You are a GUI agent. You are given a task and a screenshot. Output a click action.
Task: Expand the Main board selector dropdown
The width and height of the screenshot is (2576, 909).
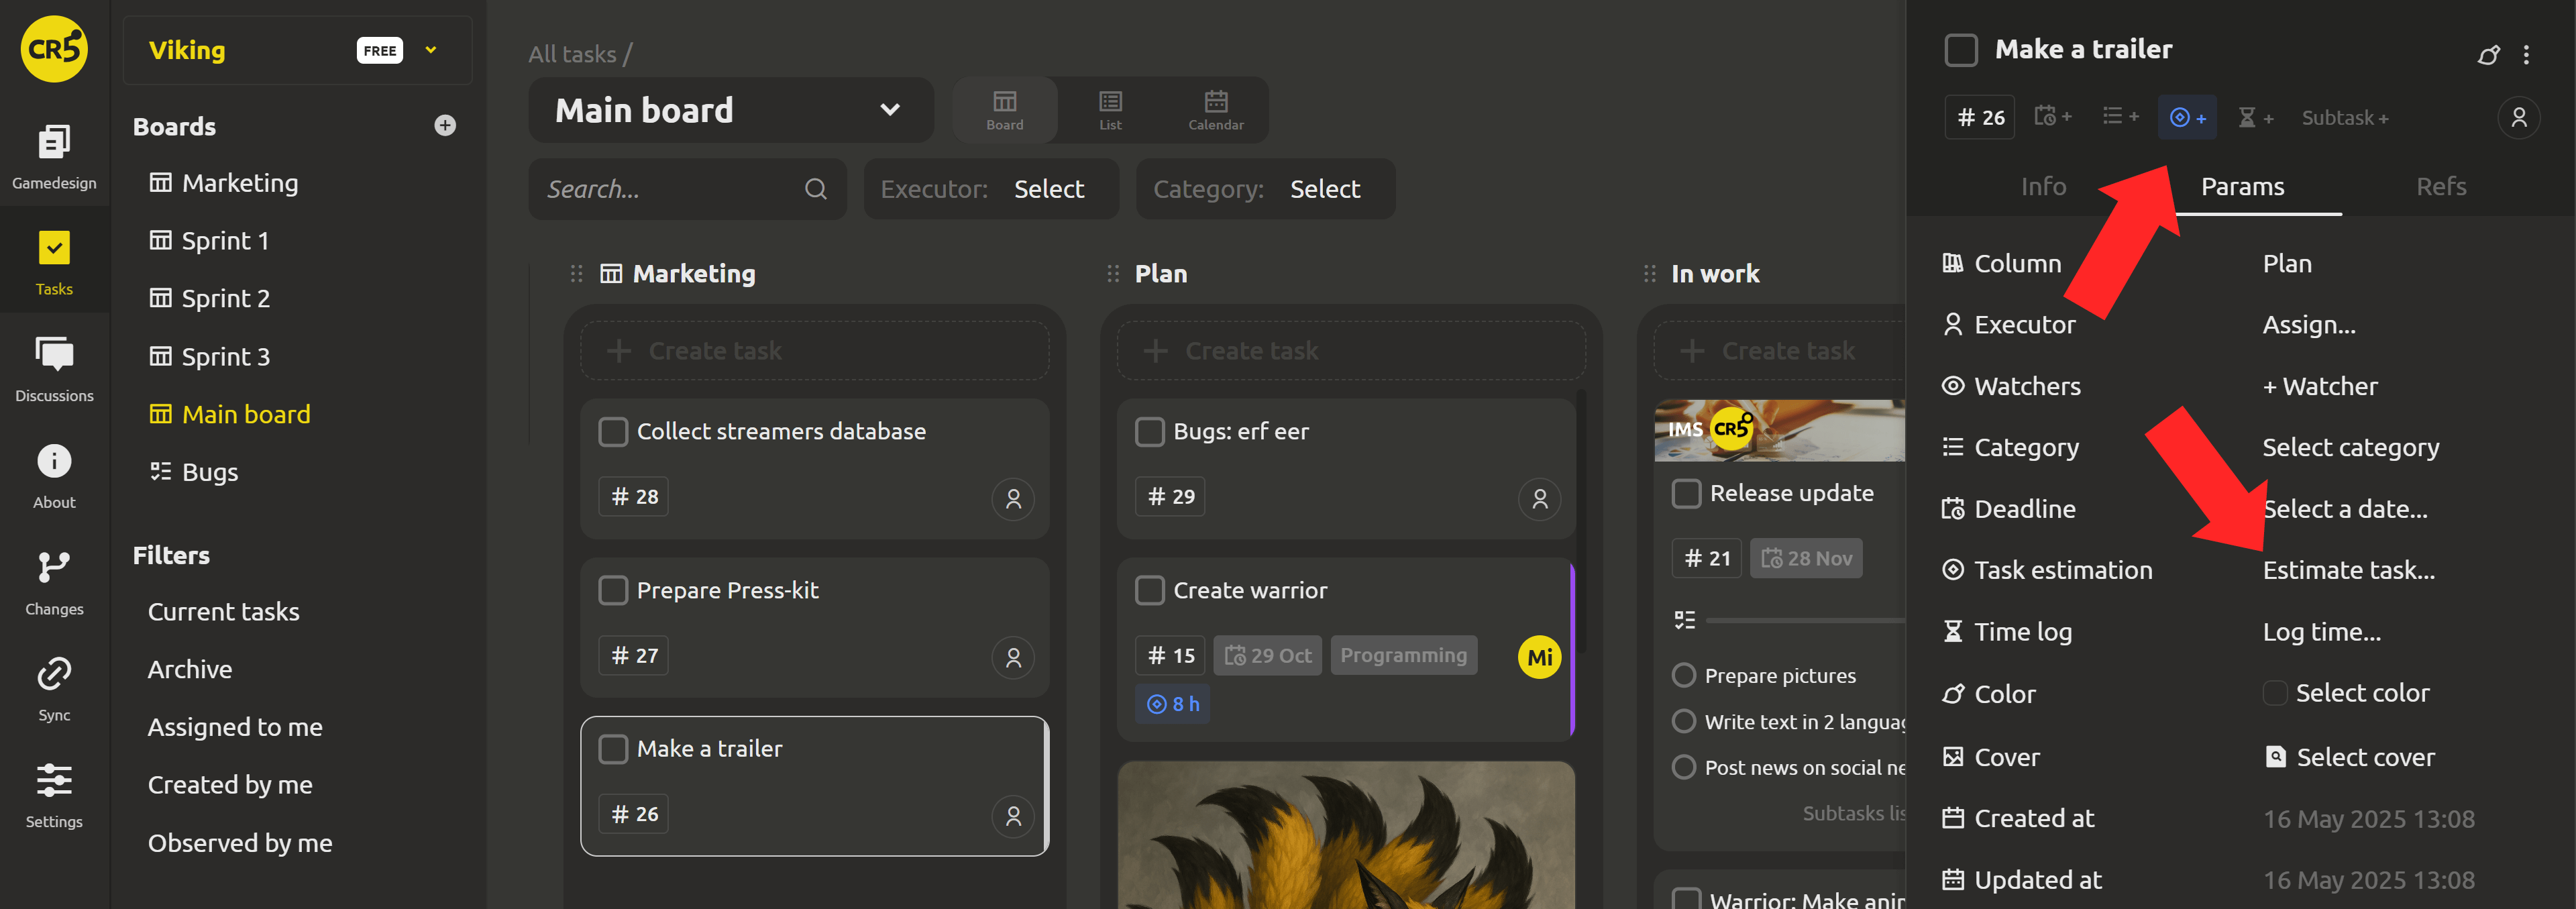(x=731, y=110)
